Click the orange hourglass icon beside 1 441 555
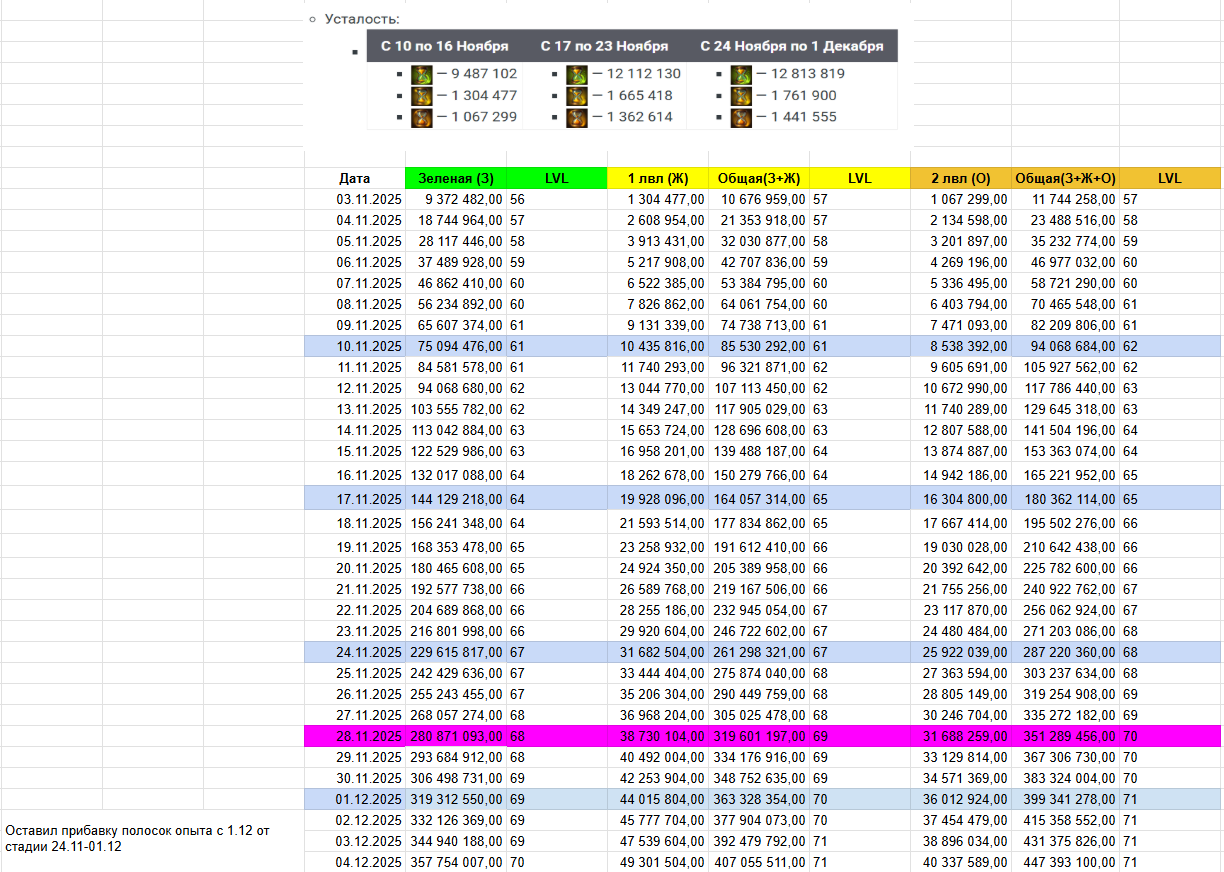1224x872 pixels. pyautogui.click(x=740, y=117)
